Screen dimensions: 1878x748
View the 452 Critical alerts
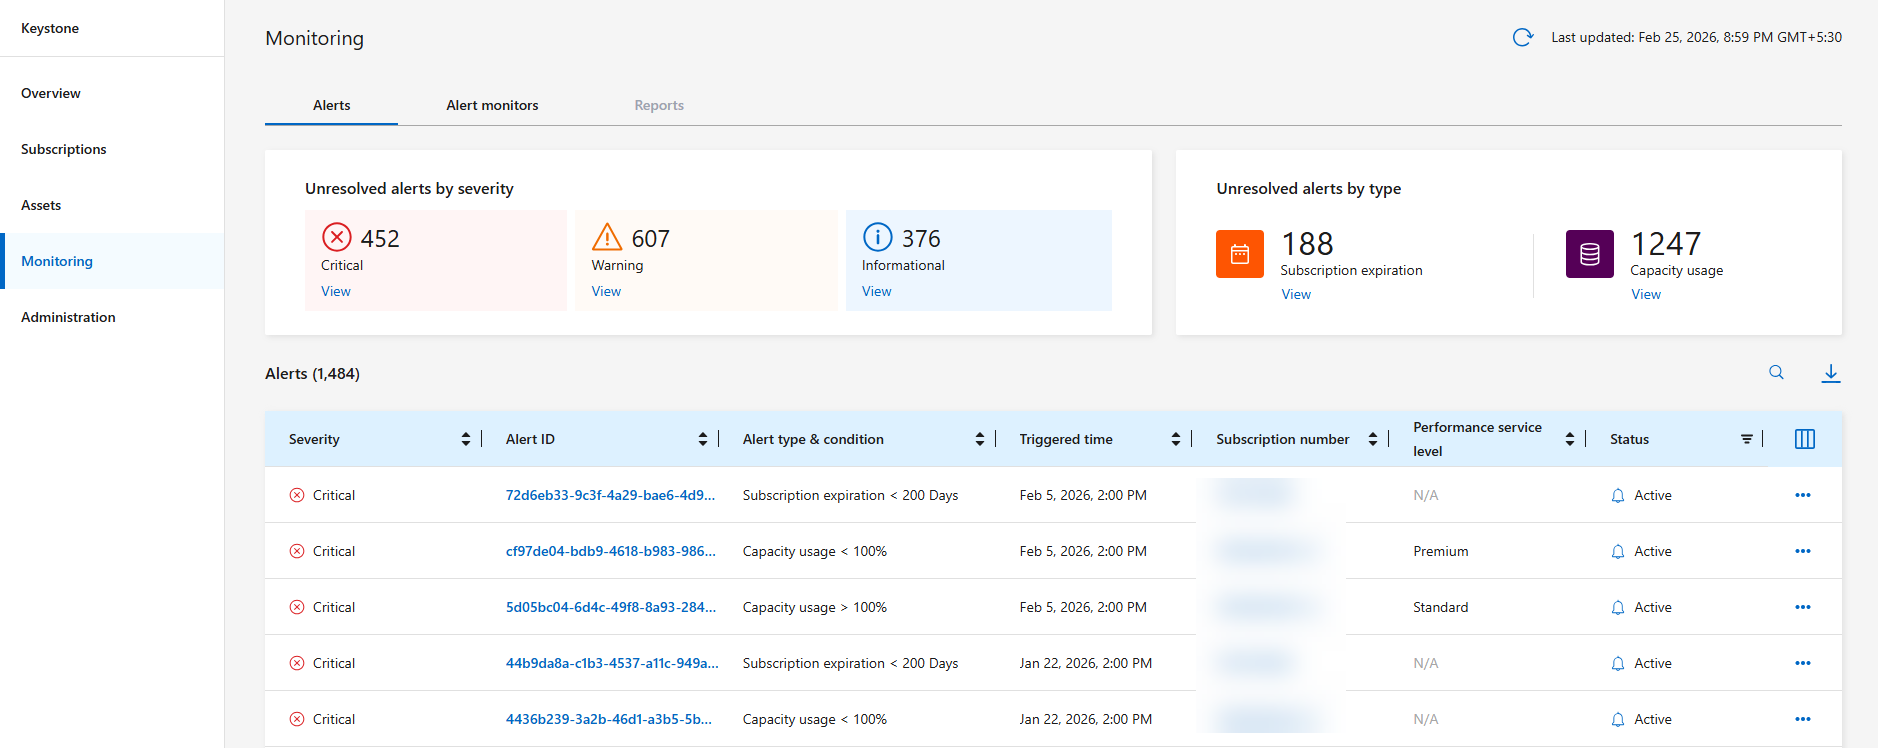point(336,291)
